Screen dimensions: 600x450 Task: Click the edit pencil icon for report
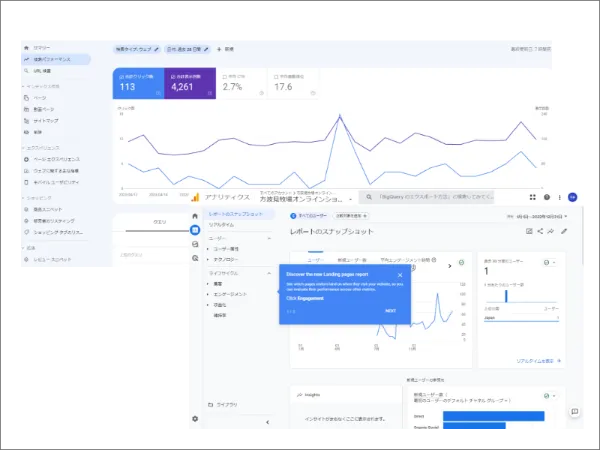[564, 231]
